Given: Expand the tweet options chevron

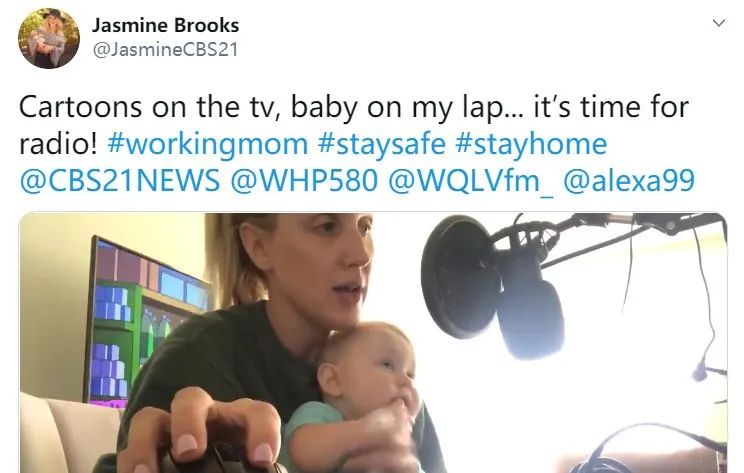Looking at the screenshot, I should tap(719, 23).
